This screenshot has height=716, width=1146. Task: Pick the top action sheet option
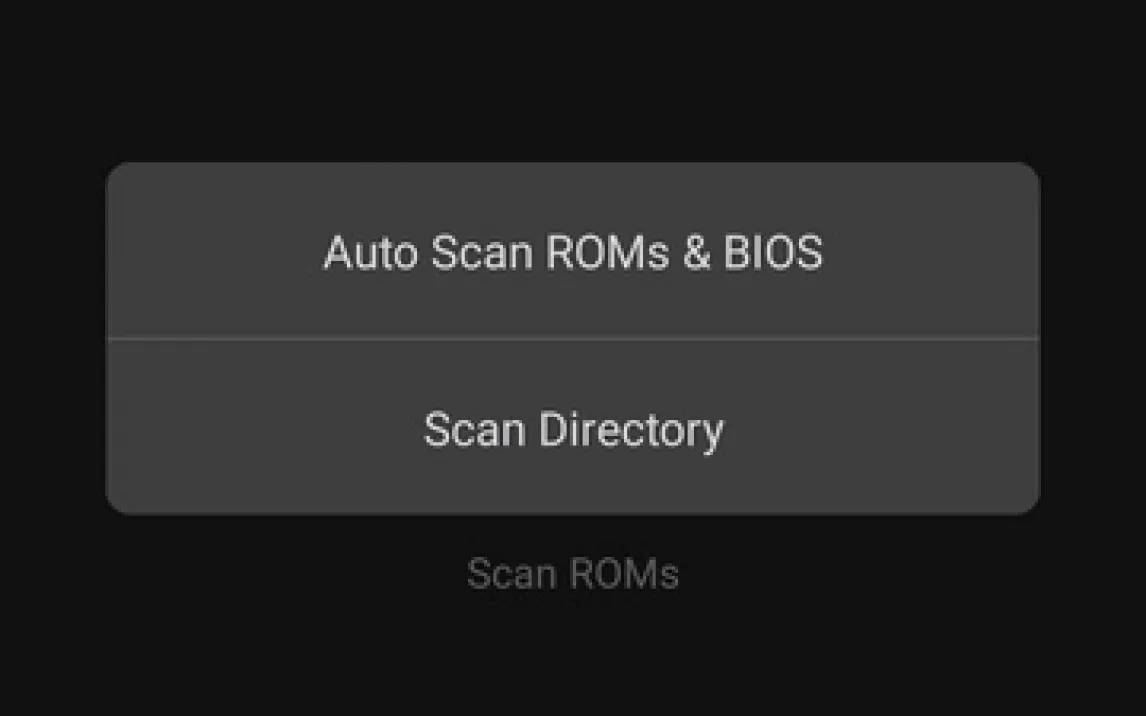pyautogui.click(x=573, y=252)
